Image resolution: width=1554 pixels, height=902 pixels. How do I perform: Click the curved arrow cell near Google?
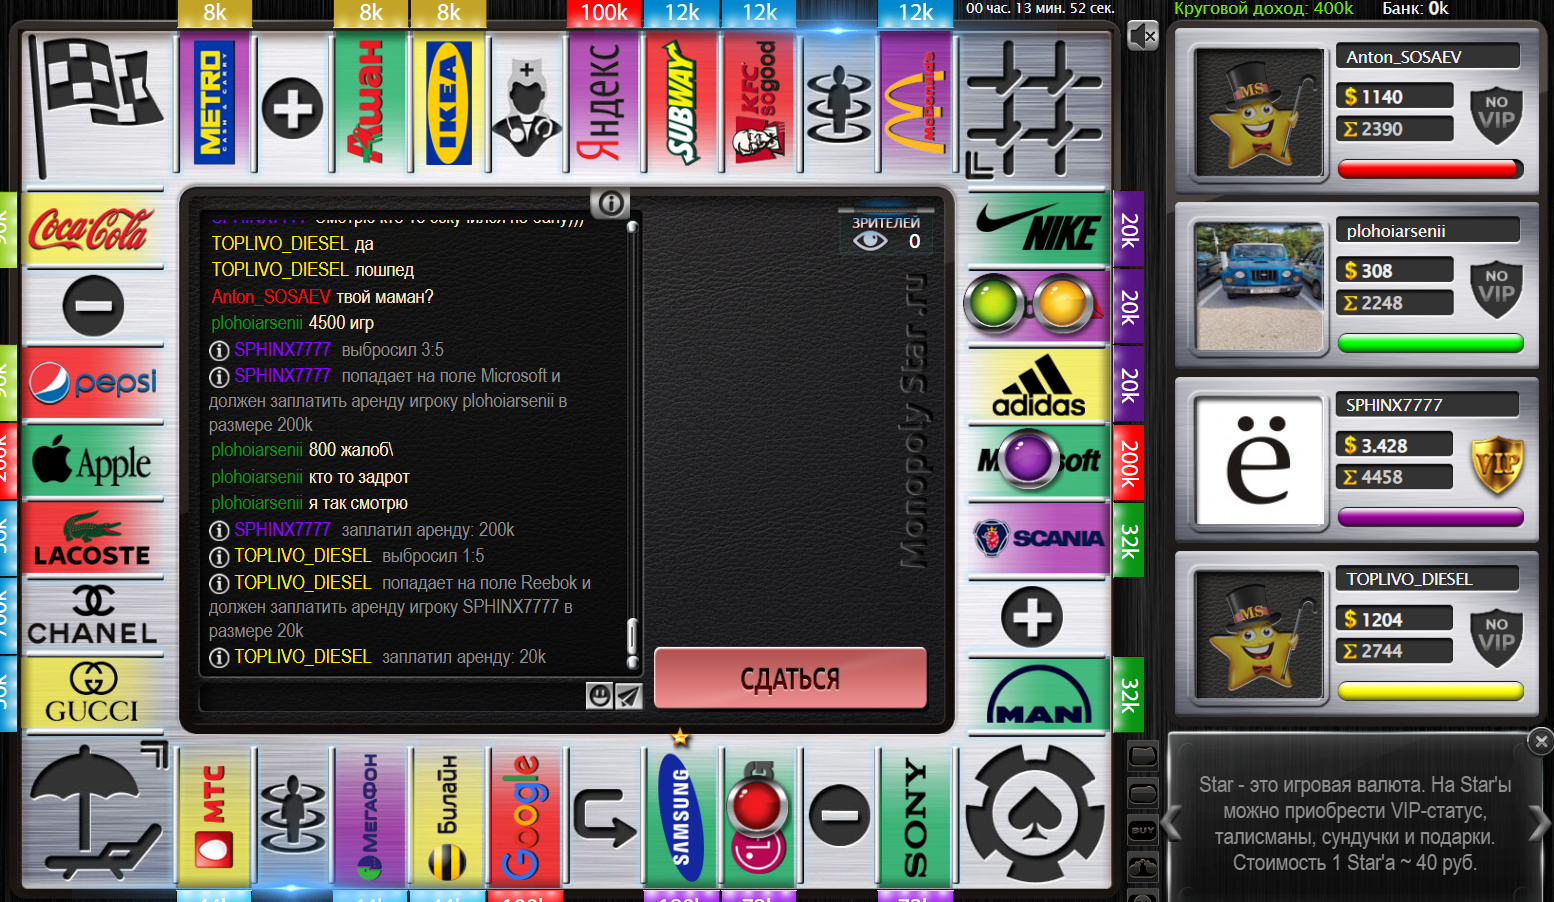[x=604, y=816]
